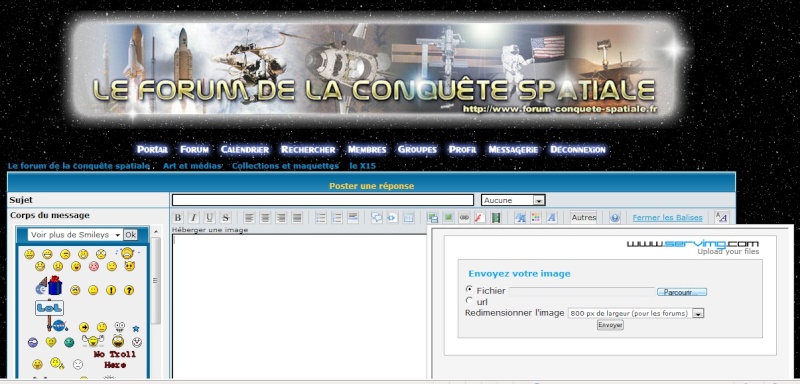Open the Aucune subject icon dropdown

click(513, 200)
